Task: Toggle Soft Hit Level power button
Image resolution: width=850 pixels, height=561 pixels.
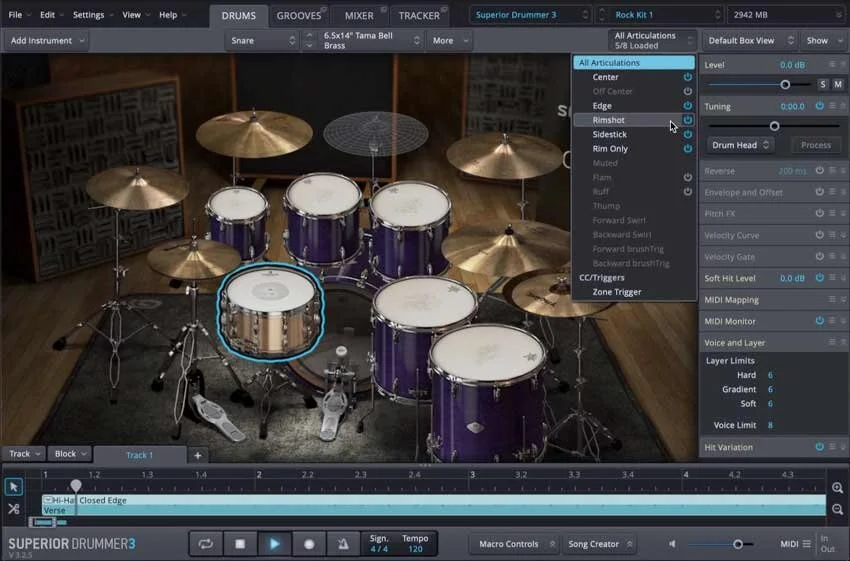Action: pos(820,278)
